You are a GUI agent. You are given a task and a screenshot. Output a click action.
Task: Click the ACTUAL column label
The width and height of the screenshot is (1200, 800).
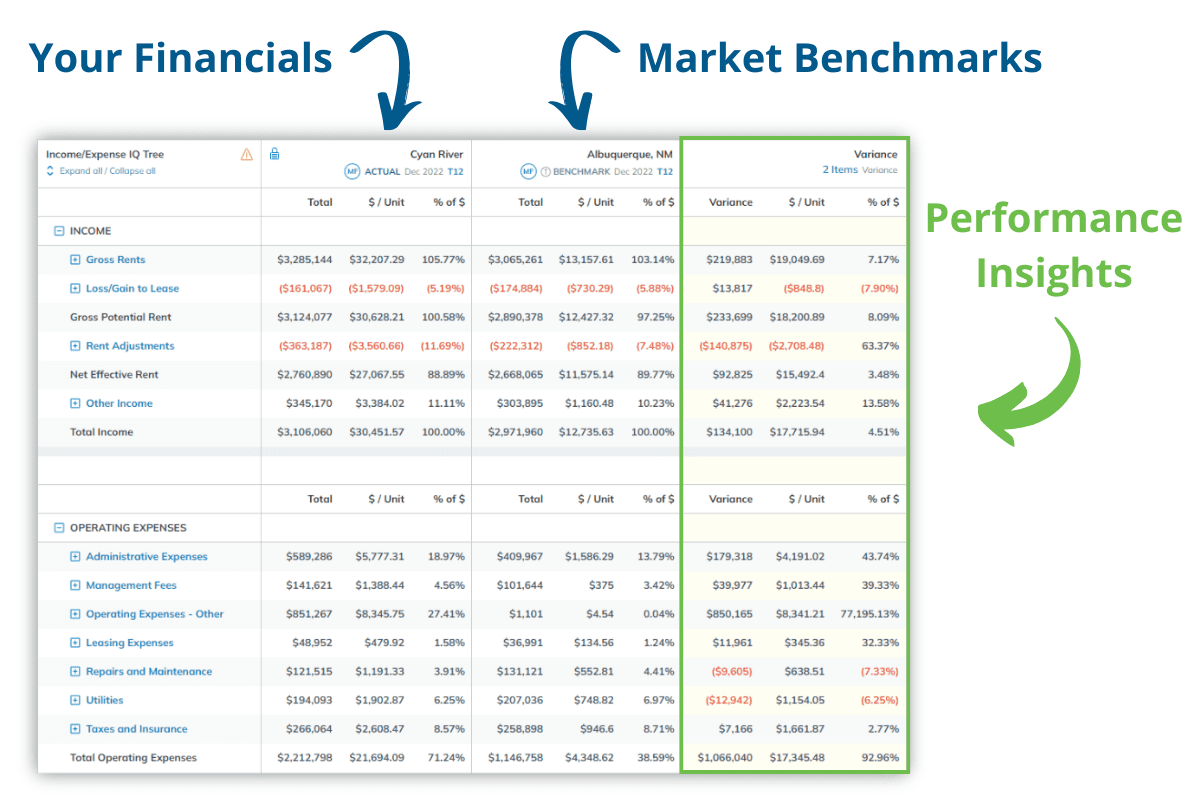380,172
